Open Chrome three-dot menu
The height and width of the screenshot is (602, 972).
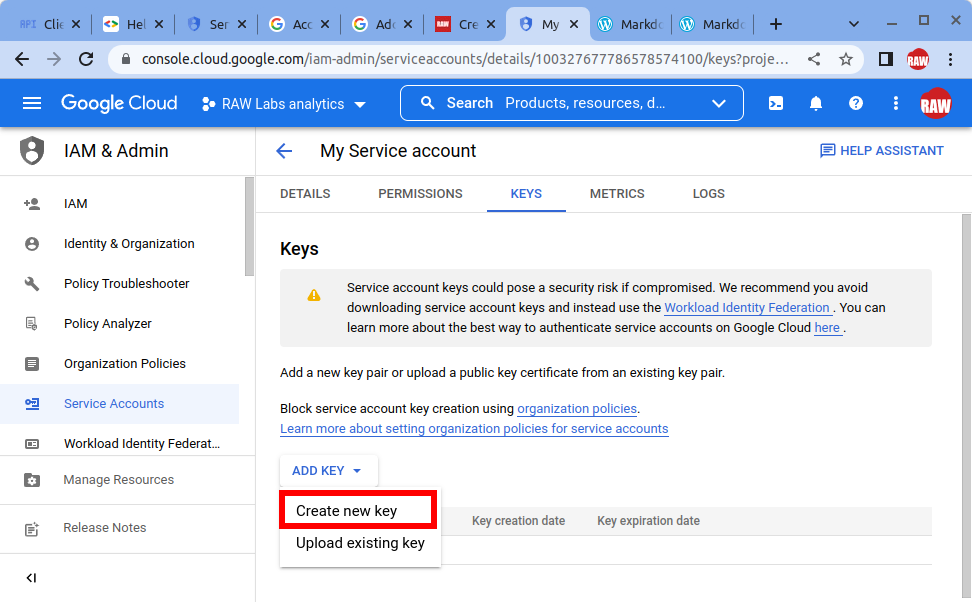[x=950, y=59]
